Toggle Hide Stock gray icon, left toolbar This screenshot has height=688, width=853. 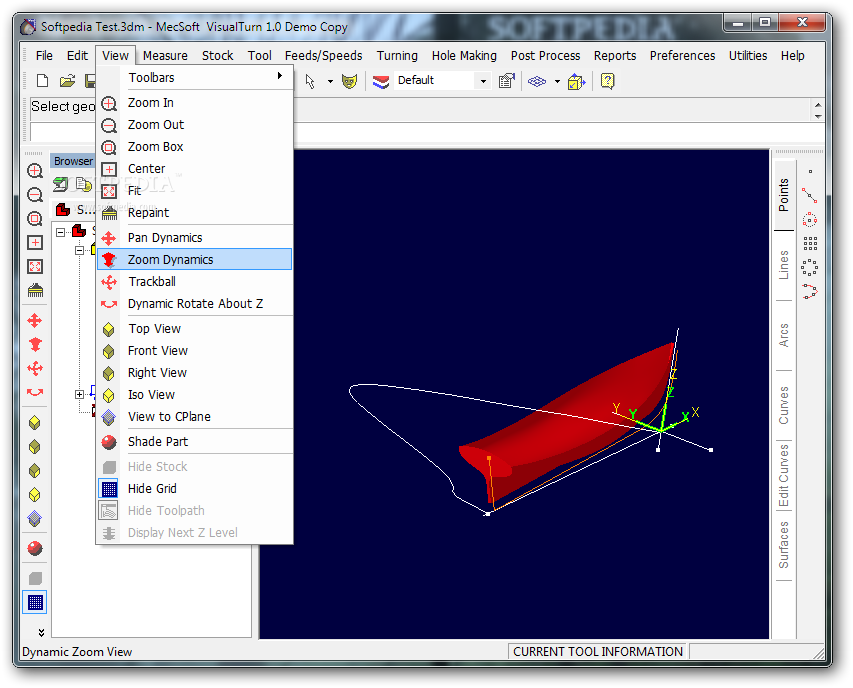click(x=35, y=578)
